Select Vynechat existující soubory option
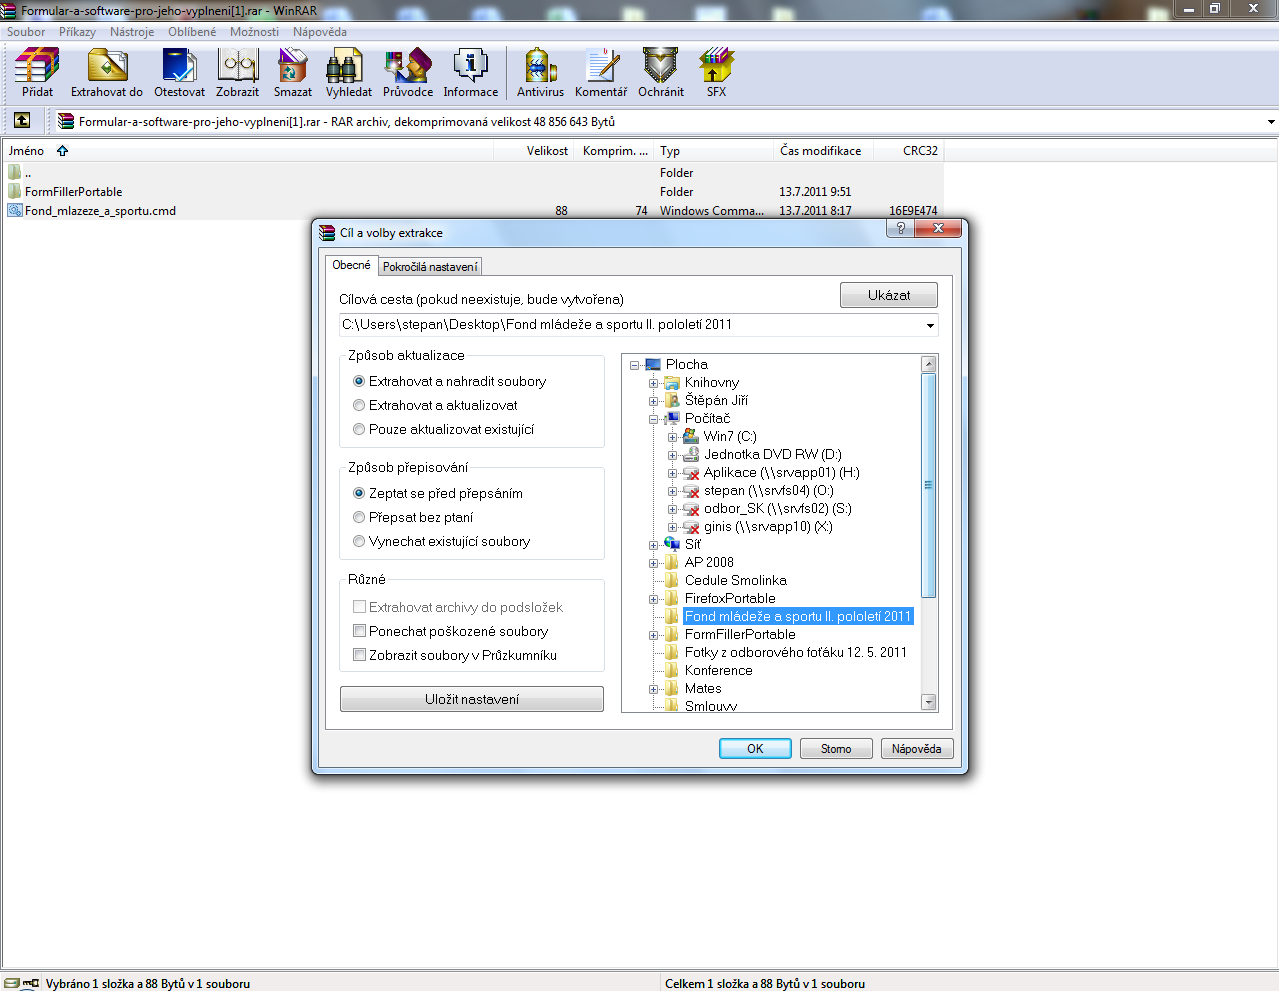The height and width of the screenshot is (991, 1279). tap(359, 541)
